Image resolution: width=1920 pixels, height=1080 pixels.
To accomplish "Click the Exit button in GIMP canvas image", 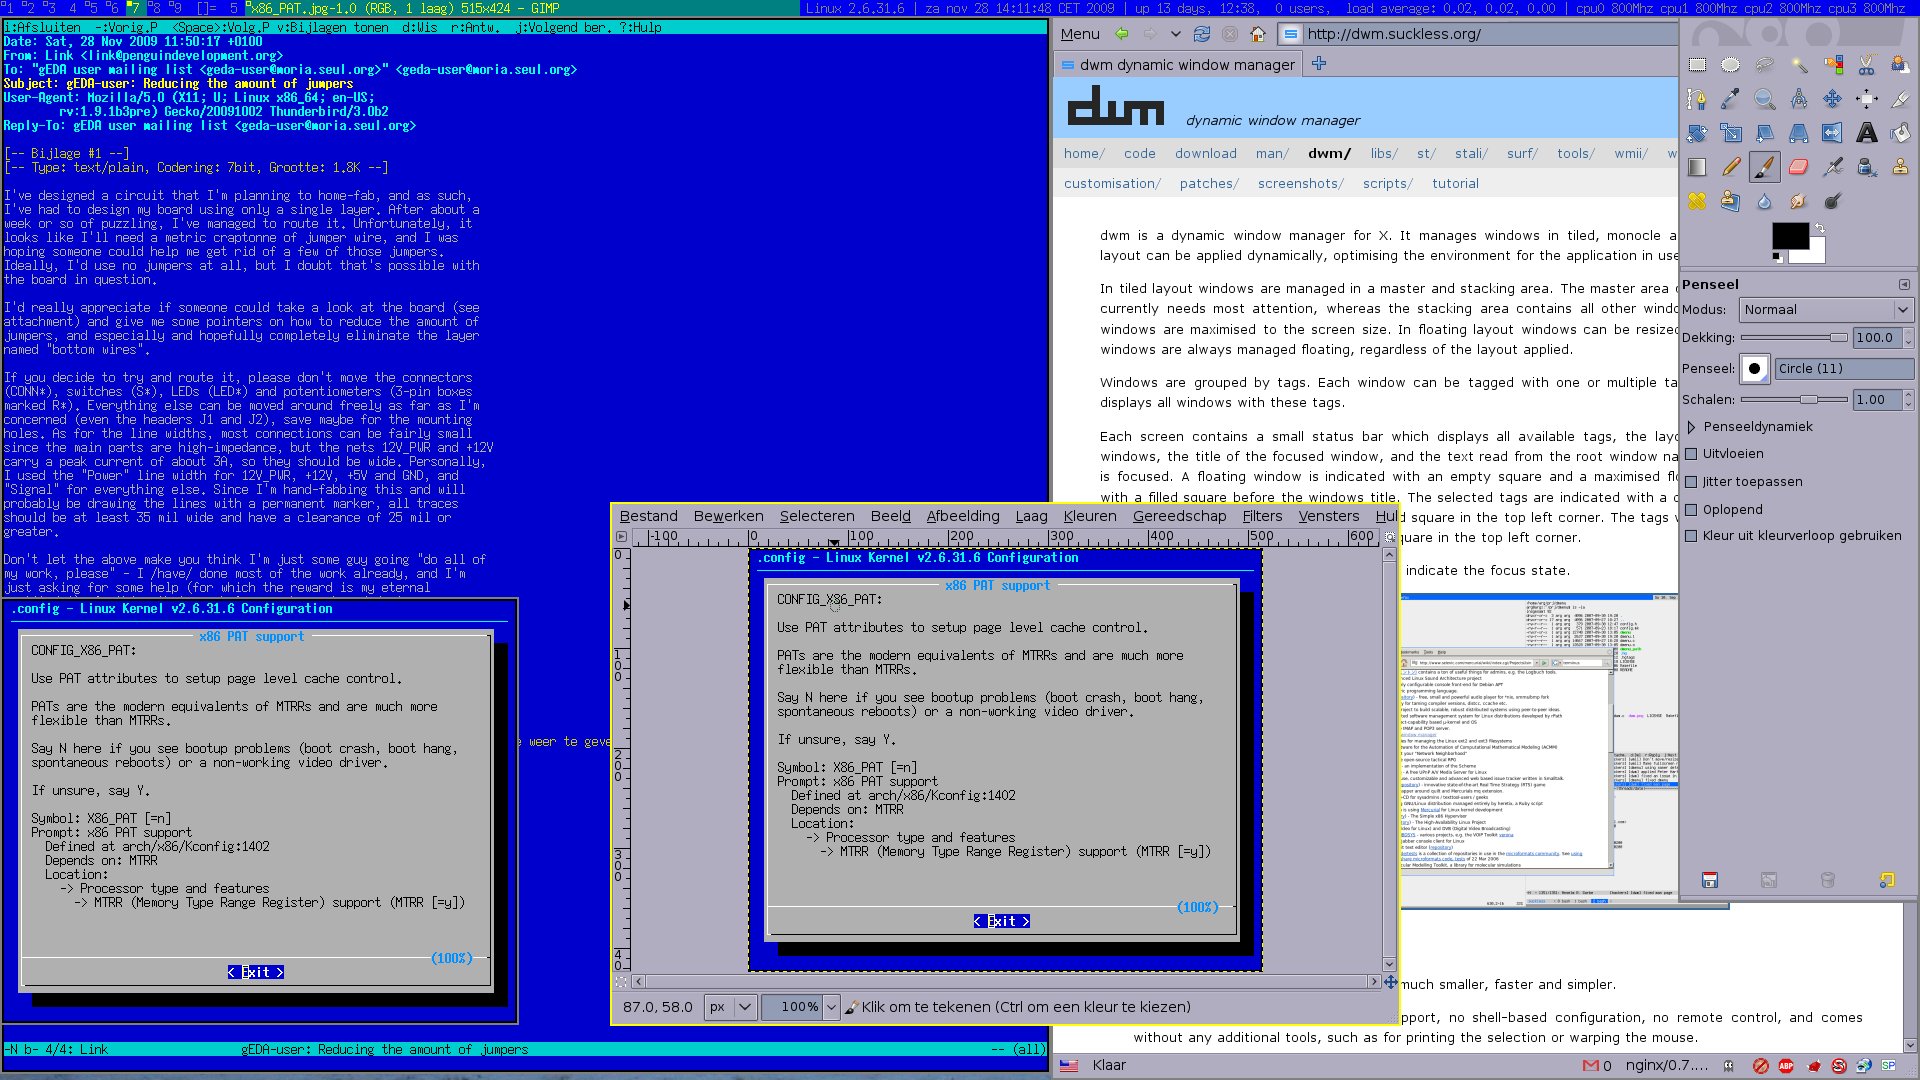I will pos(1001,922).
